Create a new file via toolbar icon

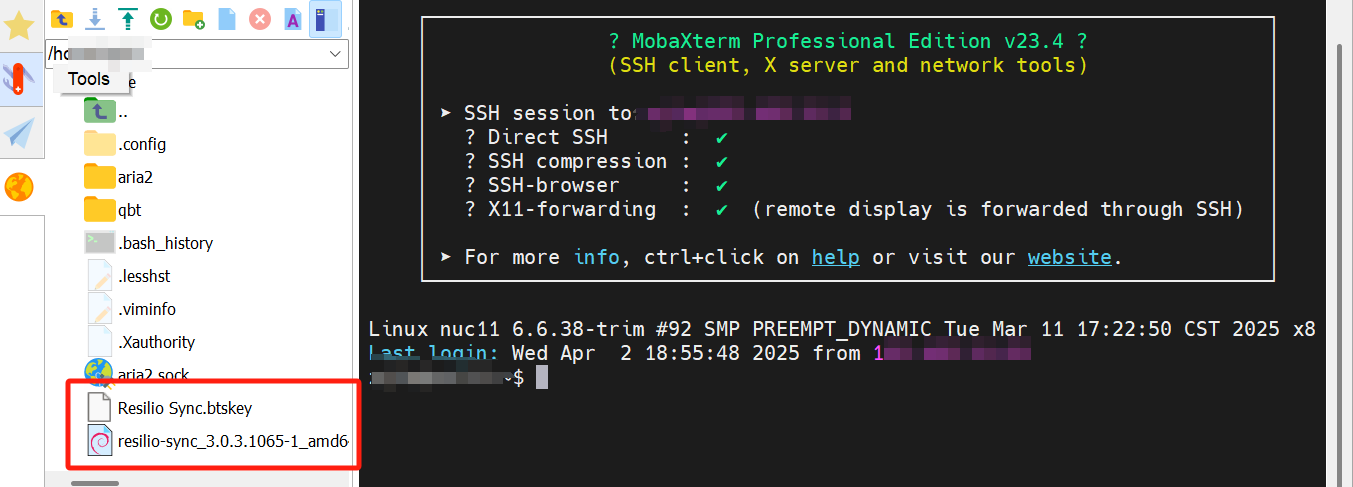click(227, 18)
